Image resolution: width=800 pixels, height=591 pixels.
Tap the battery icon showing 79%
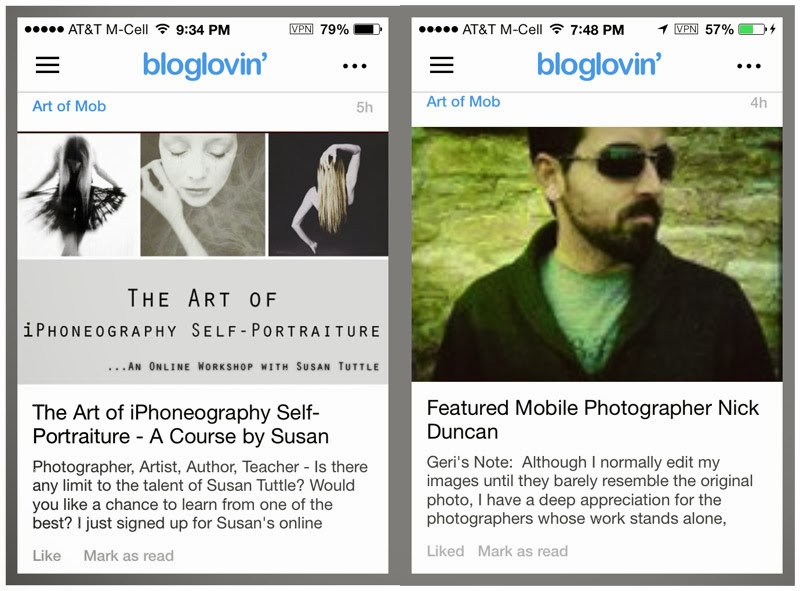(x=368, y=29)
